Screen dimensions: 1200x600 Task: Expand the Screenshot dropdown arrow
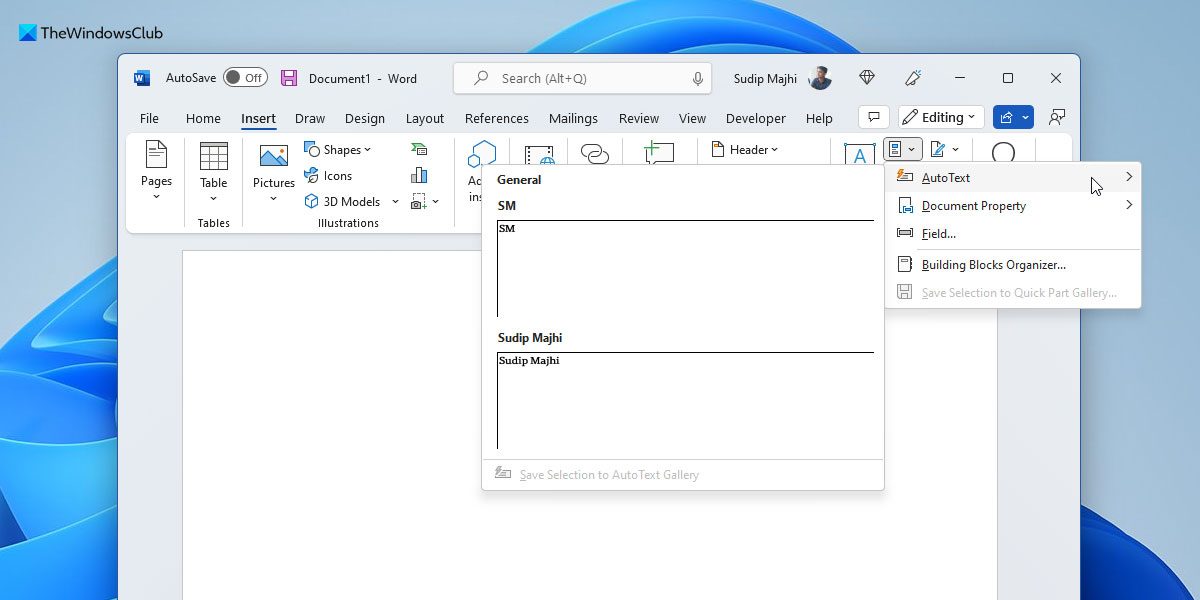[436, 202]
